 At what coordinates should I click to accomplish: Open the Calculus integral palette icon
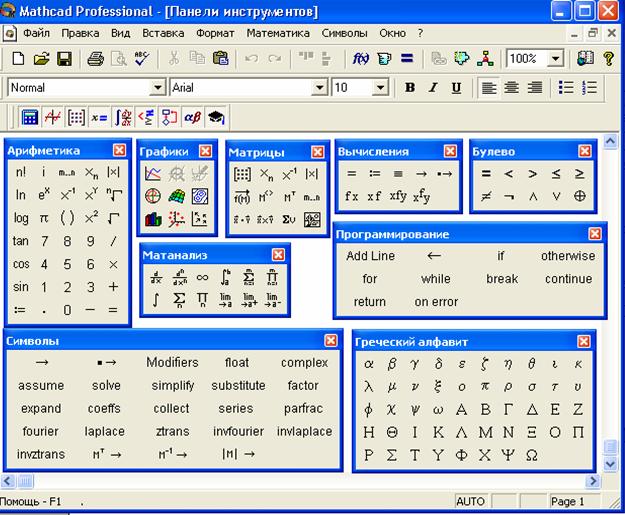[x=123, y=117]
